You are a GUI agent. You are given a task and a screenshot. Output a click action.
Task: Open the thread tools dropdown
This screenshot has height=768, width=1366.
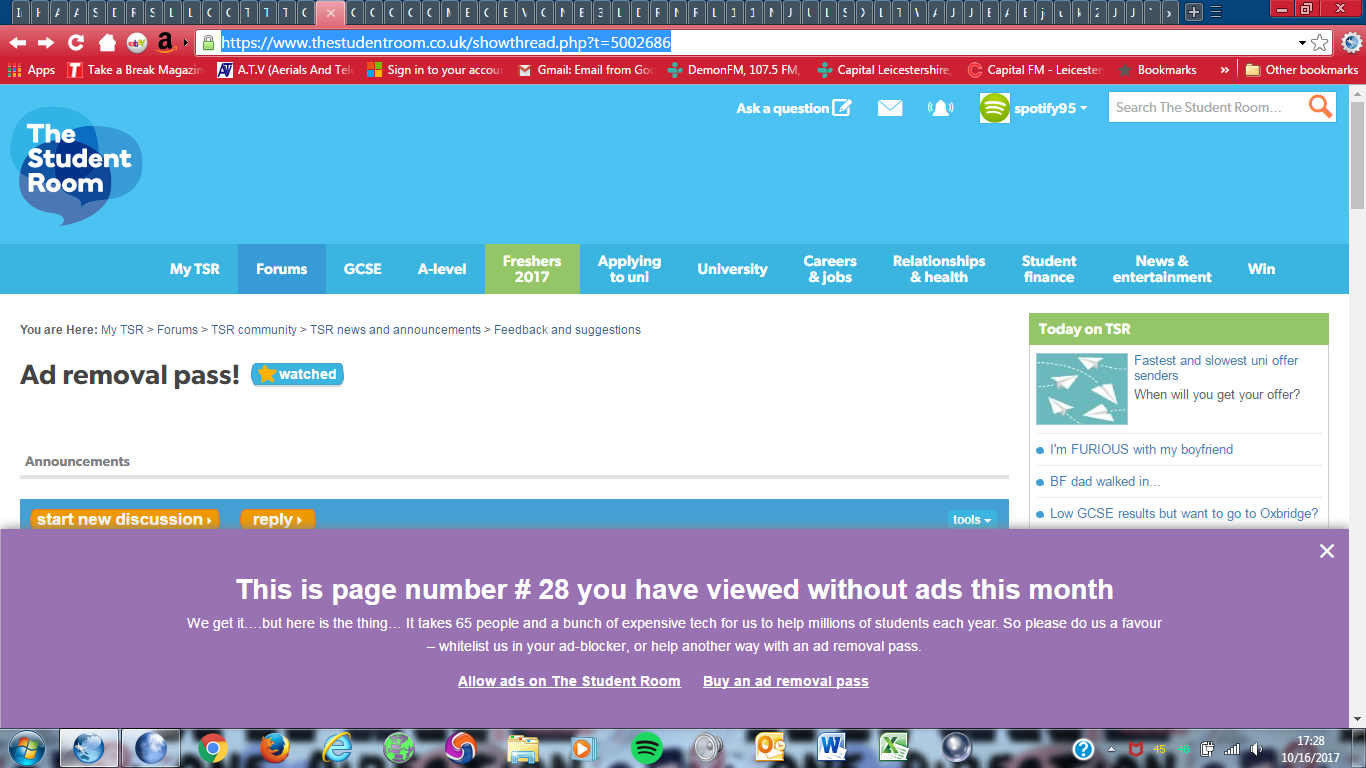coord(971,519)
